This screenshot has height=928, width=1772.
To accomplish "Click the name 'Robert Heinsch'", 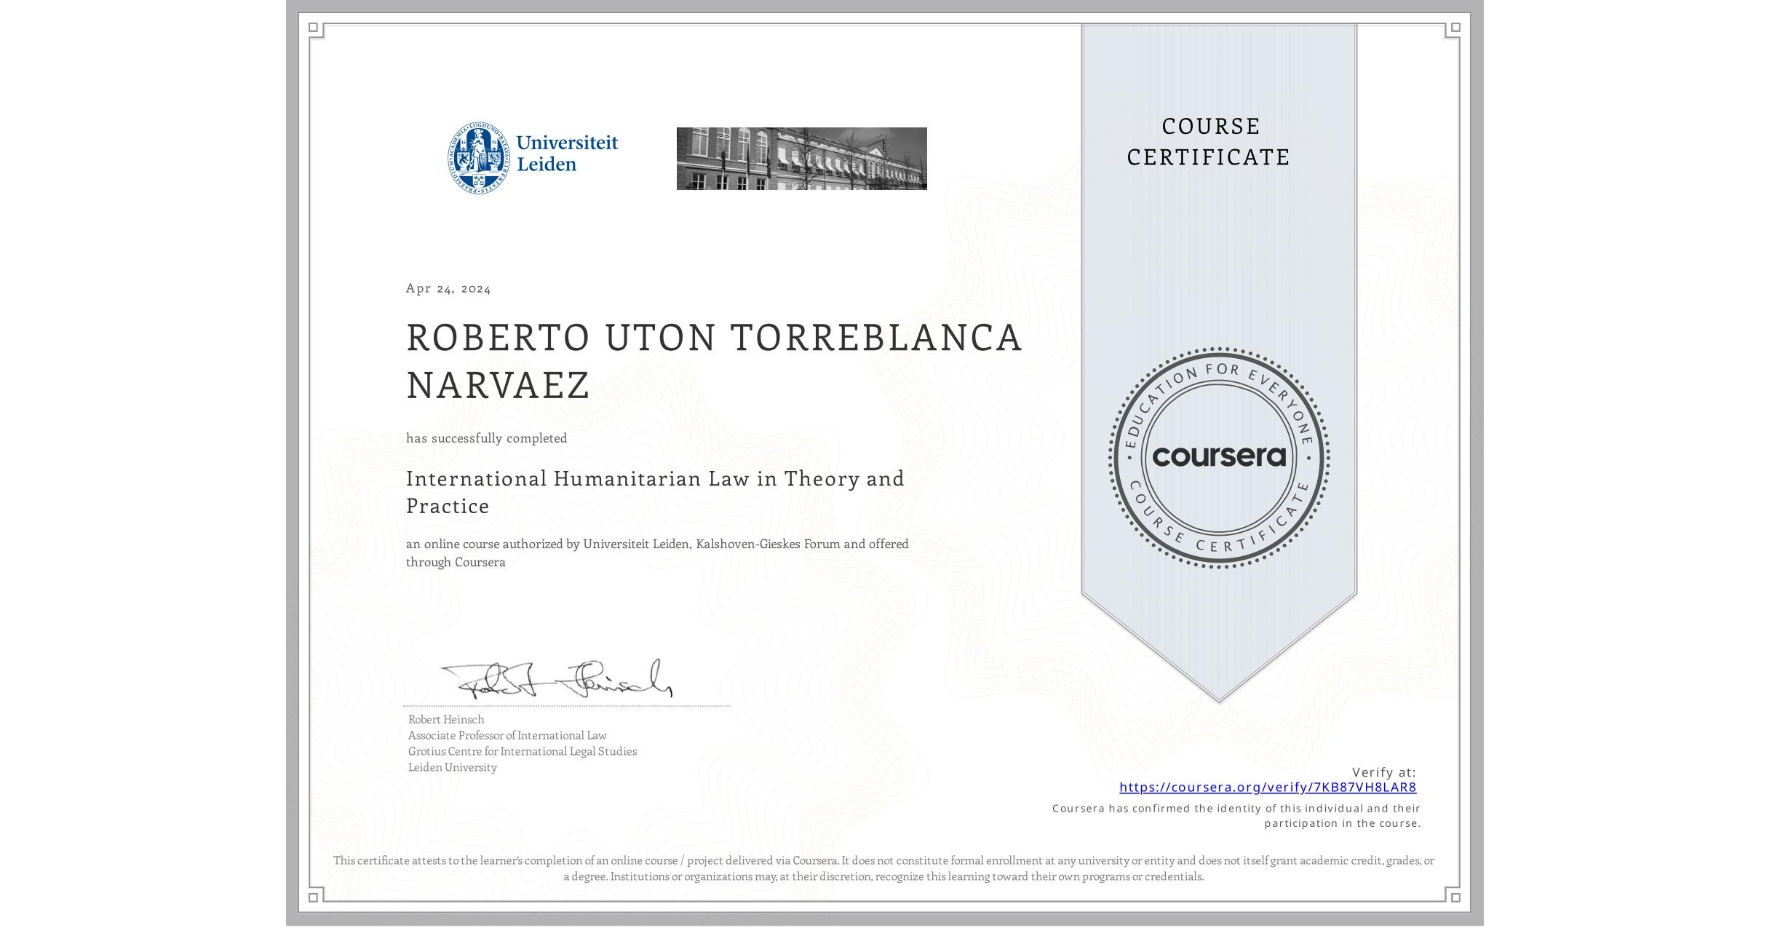I will click(x=446, y=719).
